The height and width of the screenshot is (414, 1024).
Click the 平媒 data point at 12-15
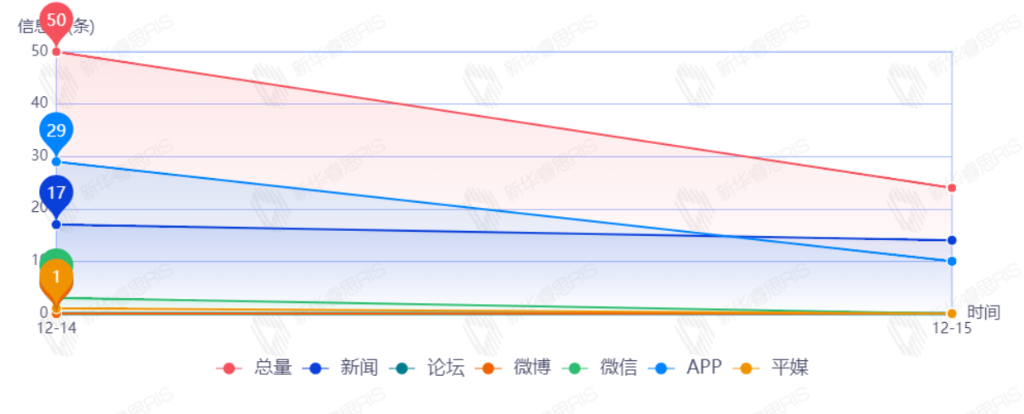pyautogui.click(x=951, y=313)
